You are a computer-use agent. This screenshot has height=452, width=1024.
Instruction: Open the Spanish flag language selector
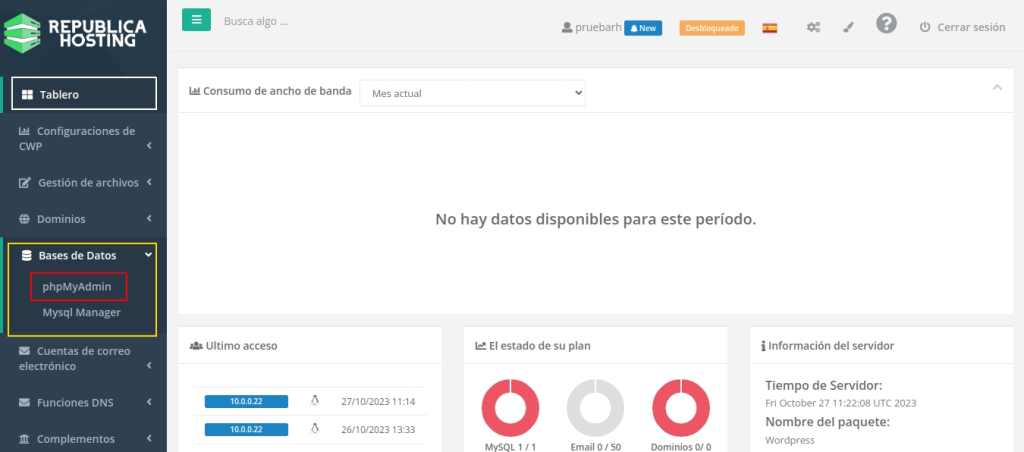(769, 28)
